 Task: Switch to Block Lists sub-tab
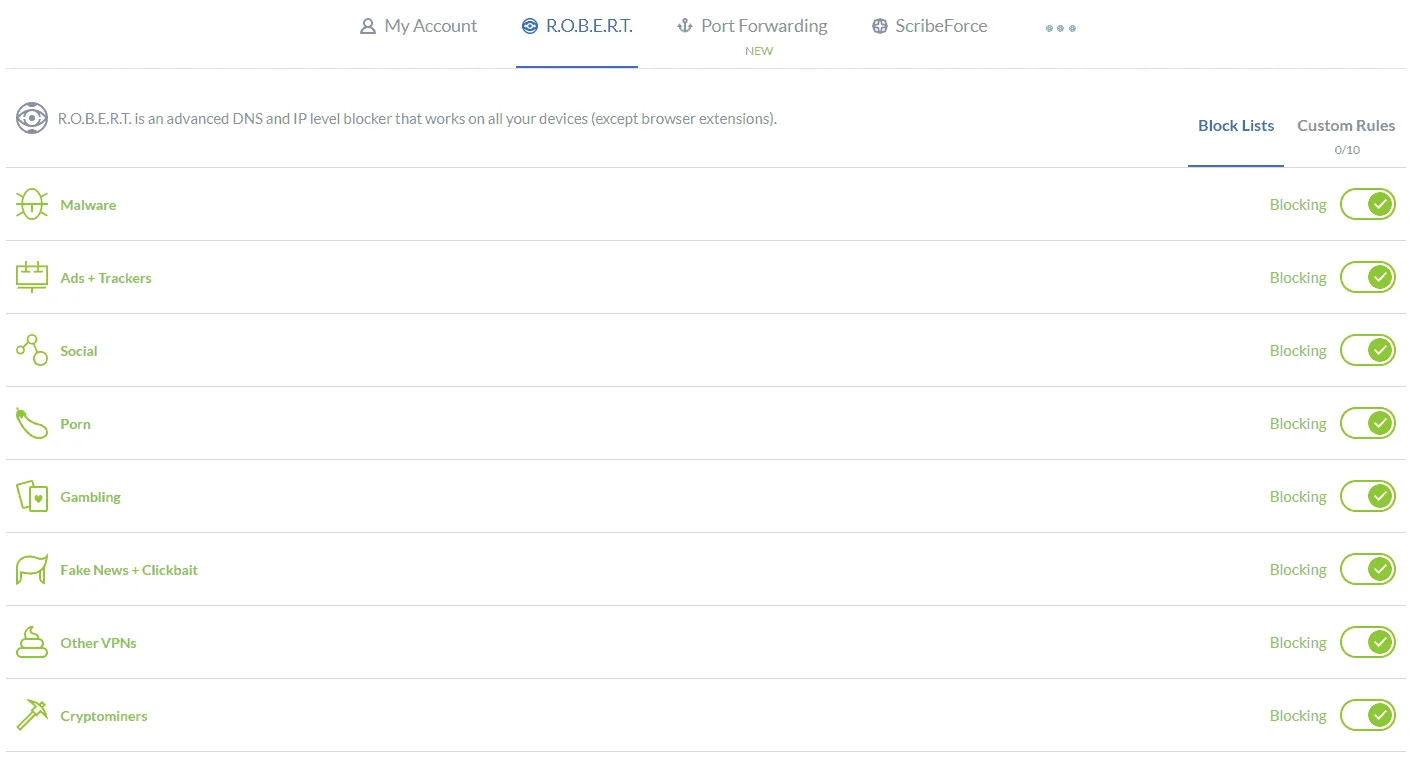click(x=1236, y=126)
